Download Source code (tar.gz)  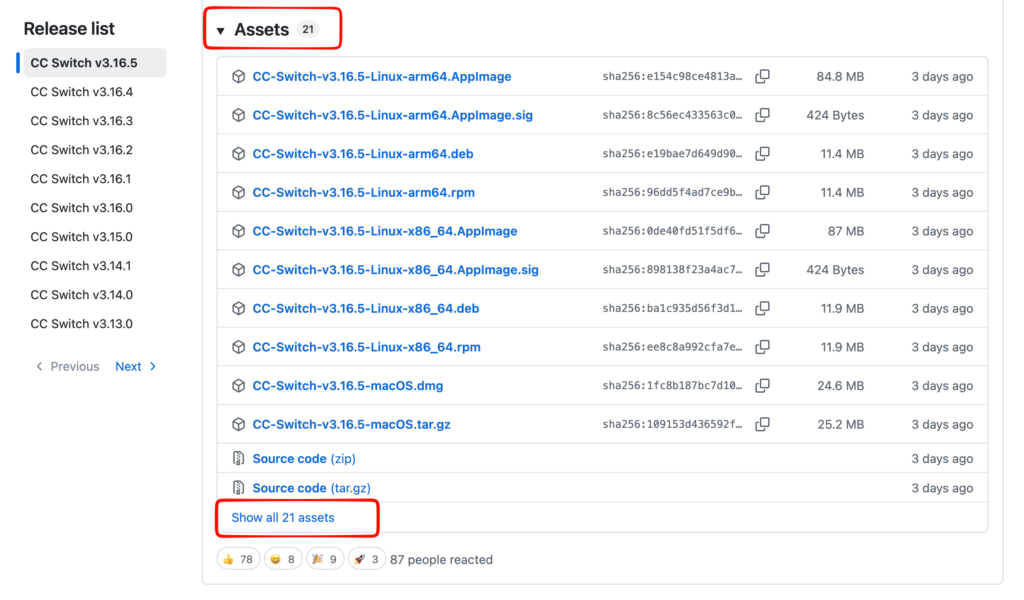[x=312, y=488]
